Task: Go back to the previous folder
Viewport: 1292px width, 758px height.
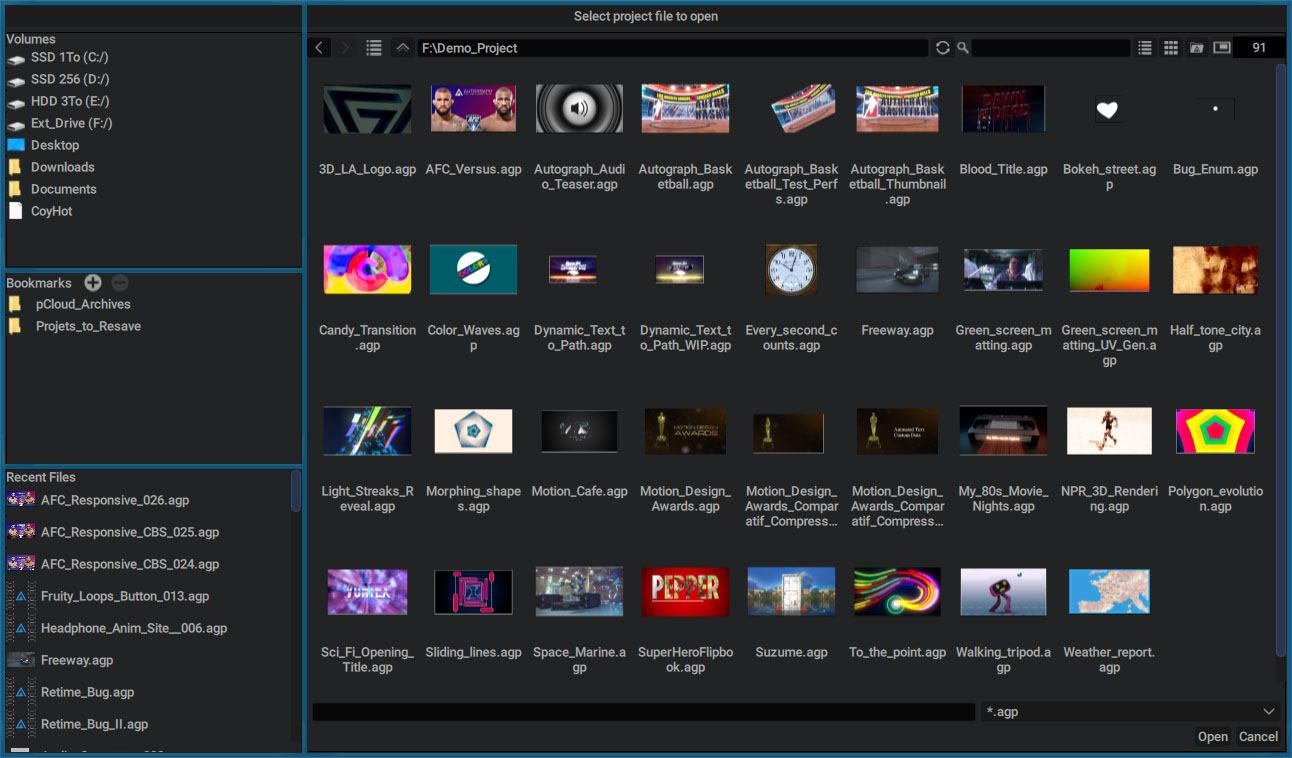Action: tap(319, 48)
